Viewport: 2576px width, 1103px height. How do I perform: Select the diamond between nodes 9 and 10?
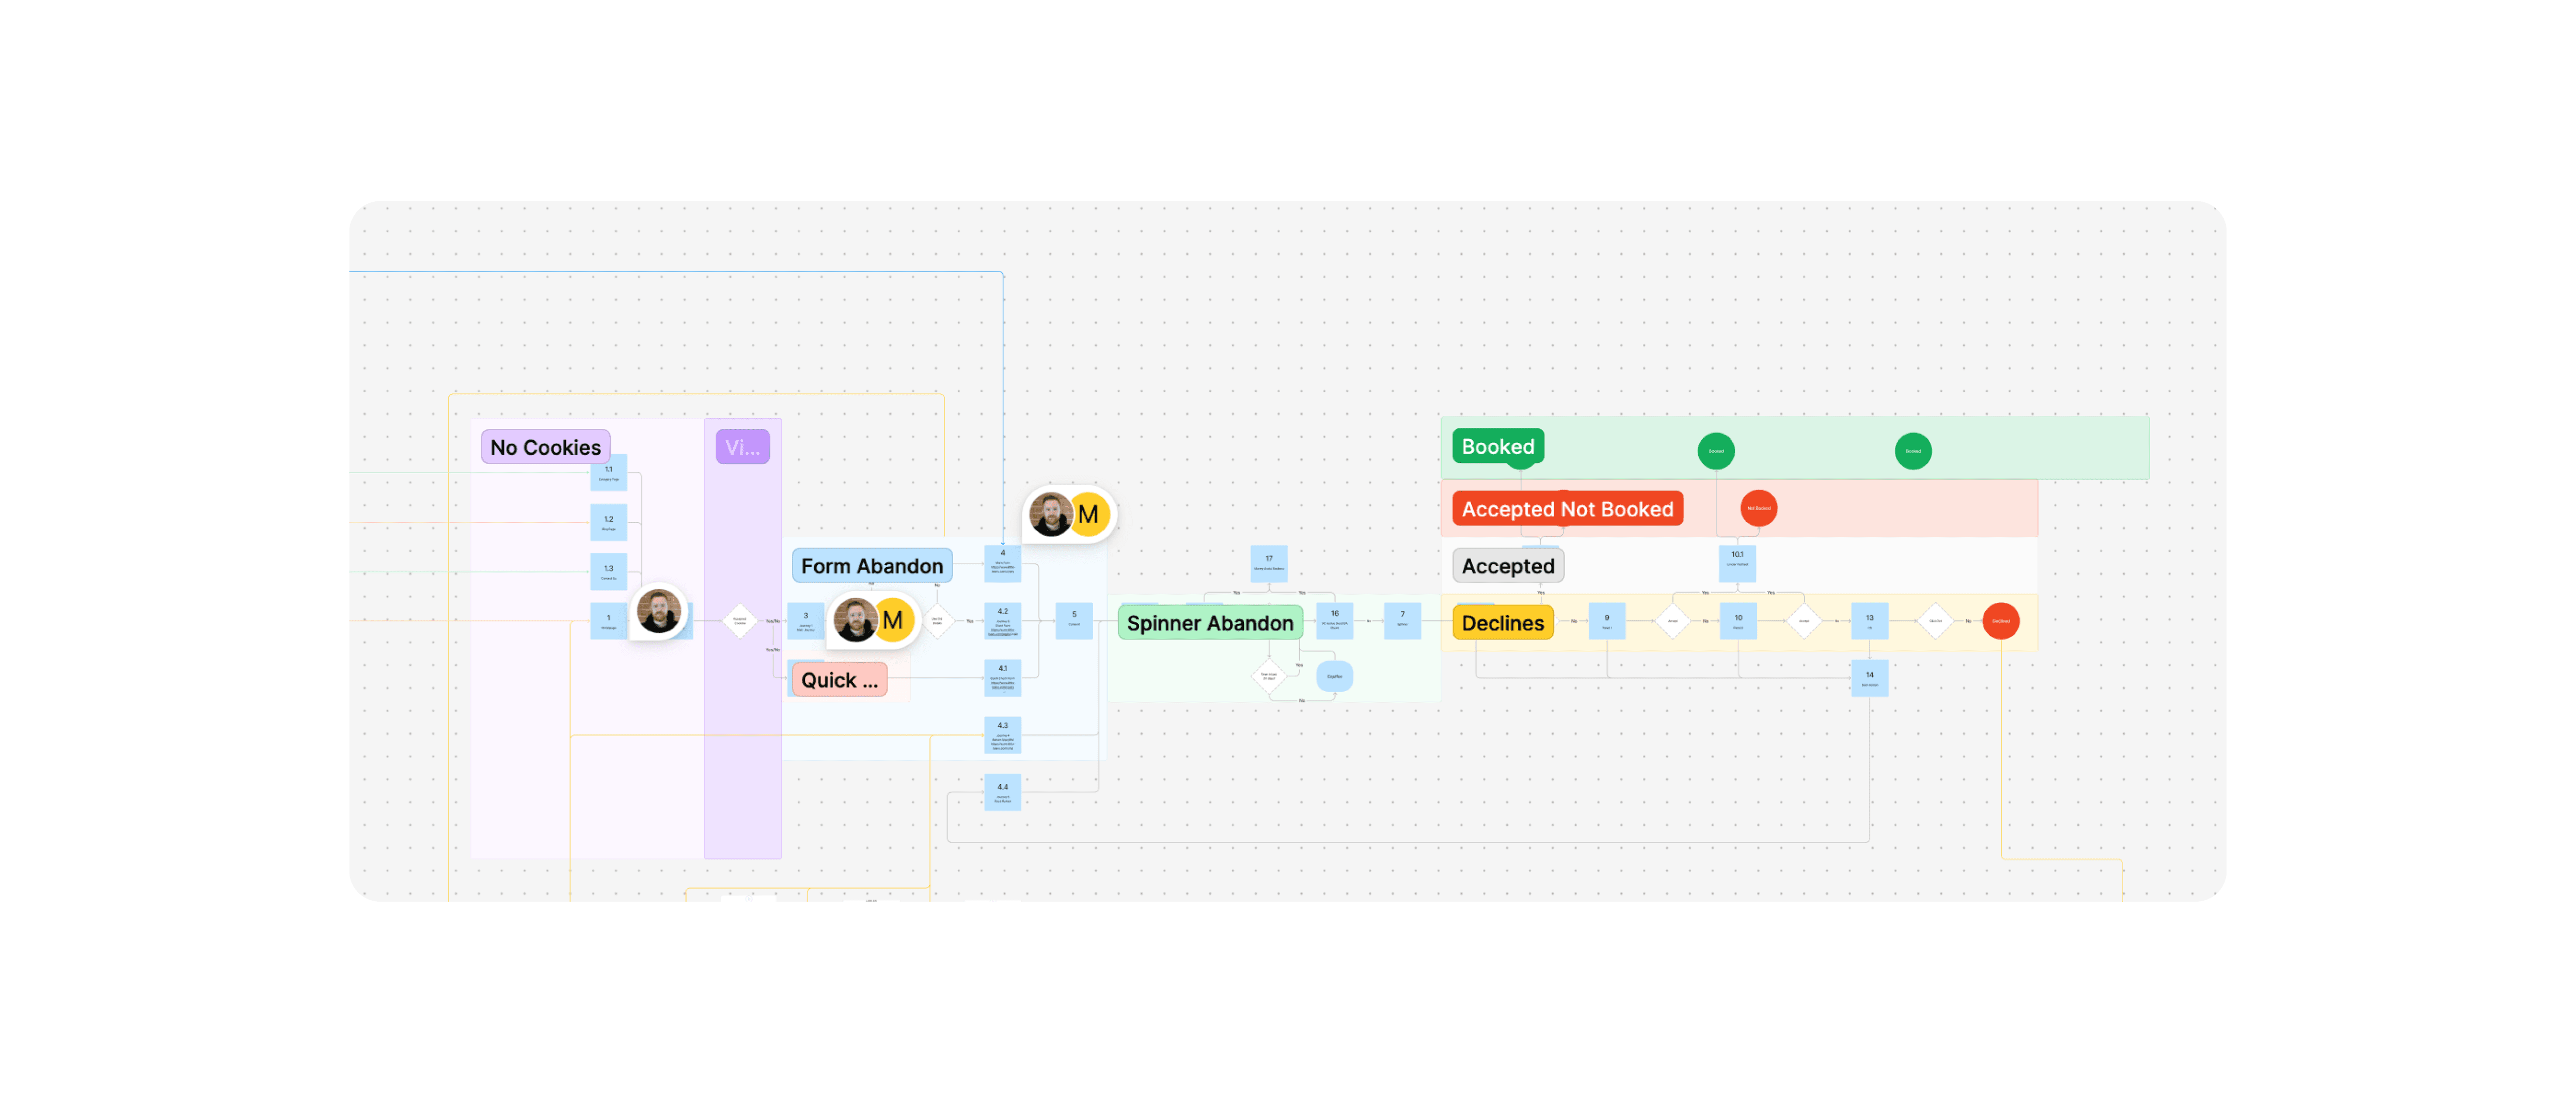(x=1672, y=621)
